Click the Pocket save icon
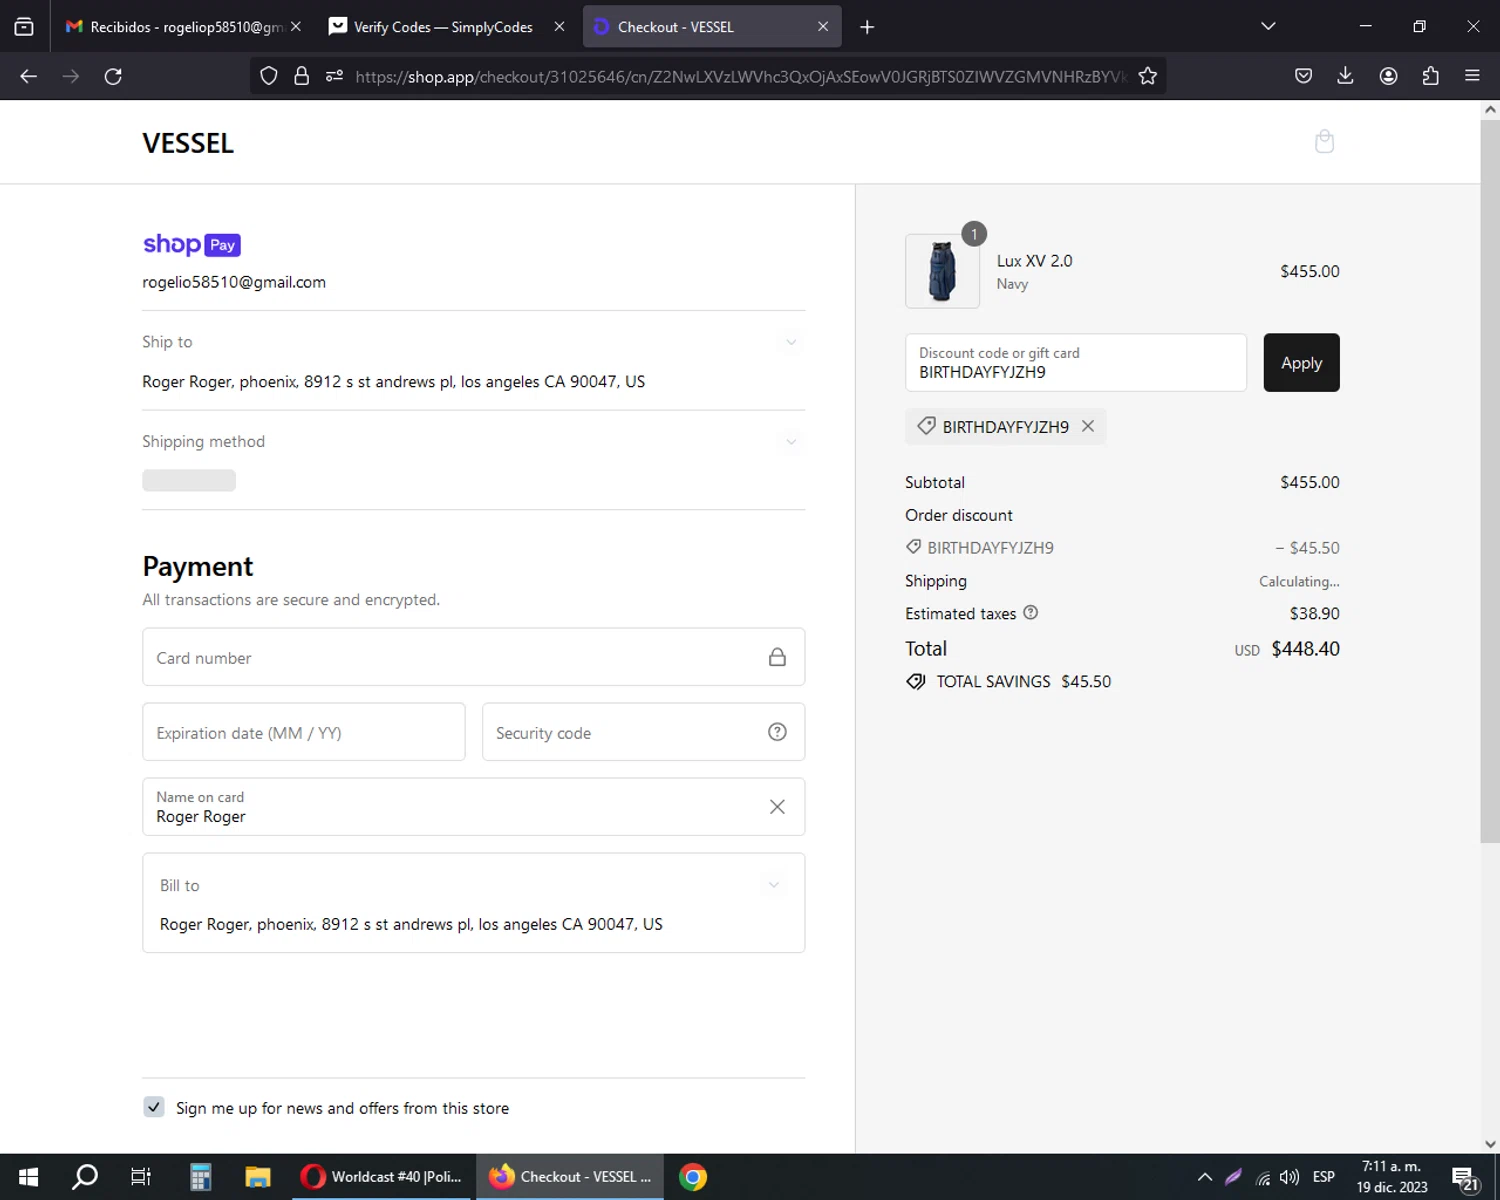Image resolution: width=1500 pixels, height=1200 pixels. 1303,76
